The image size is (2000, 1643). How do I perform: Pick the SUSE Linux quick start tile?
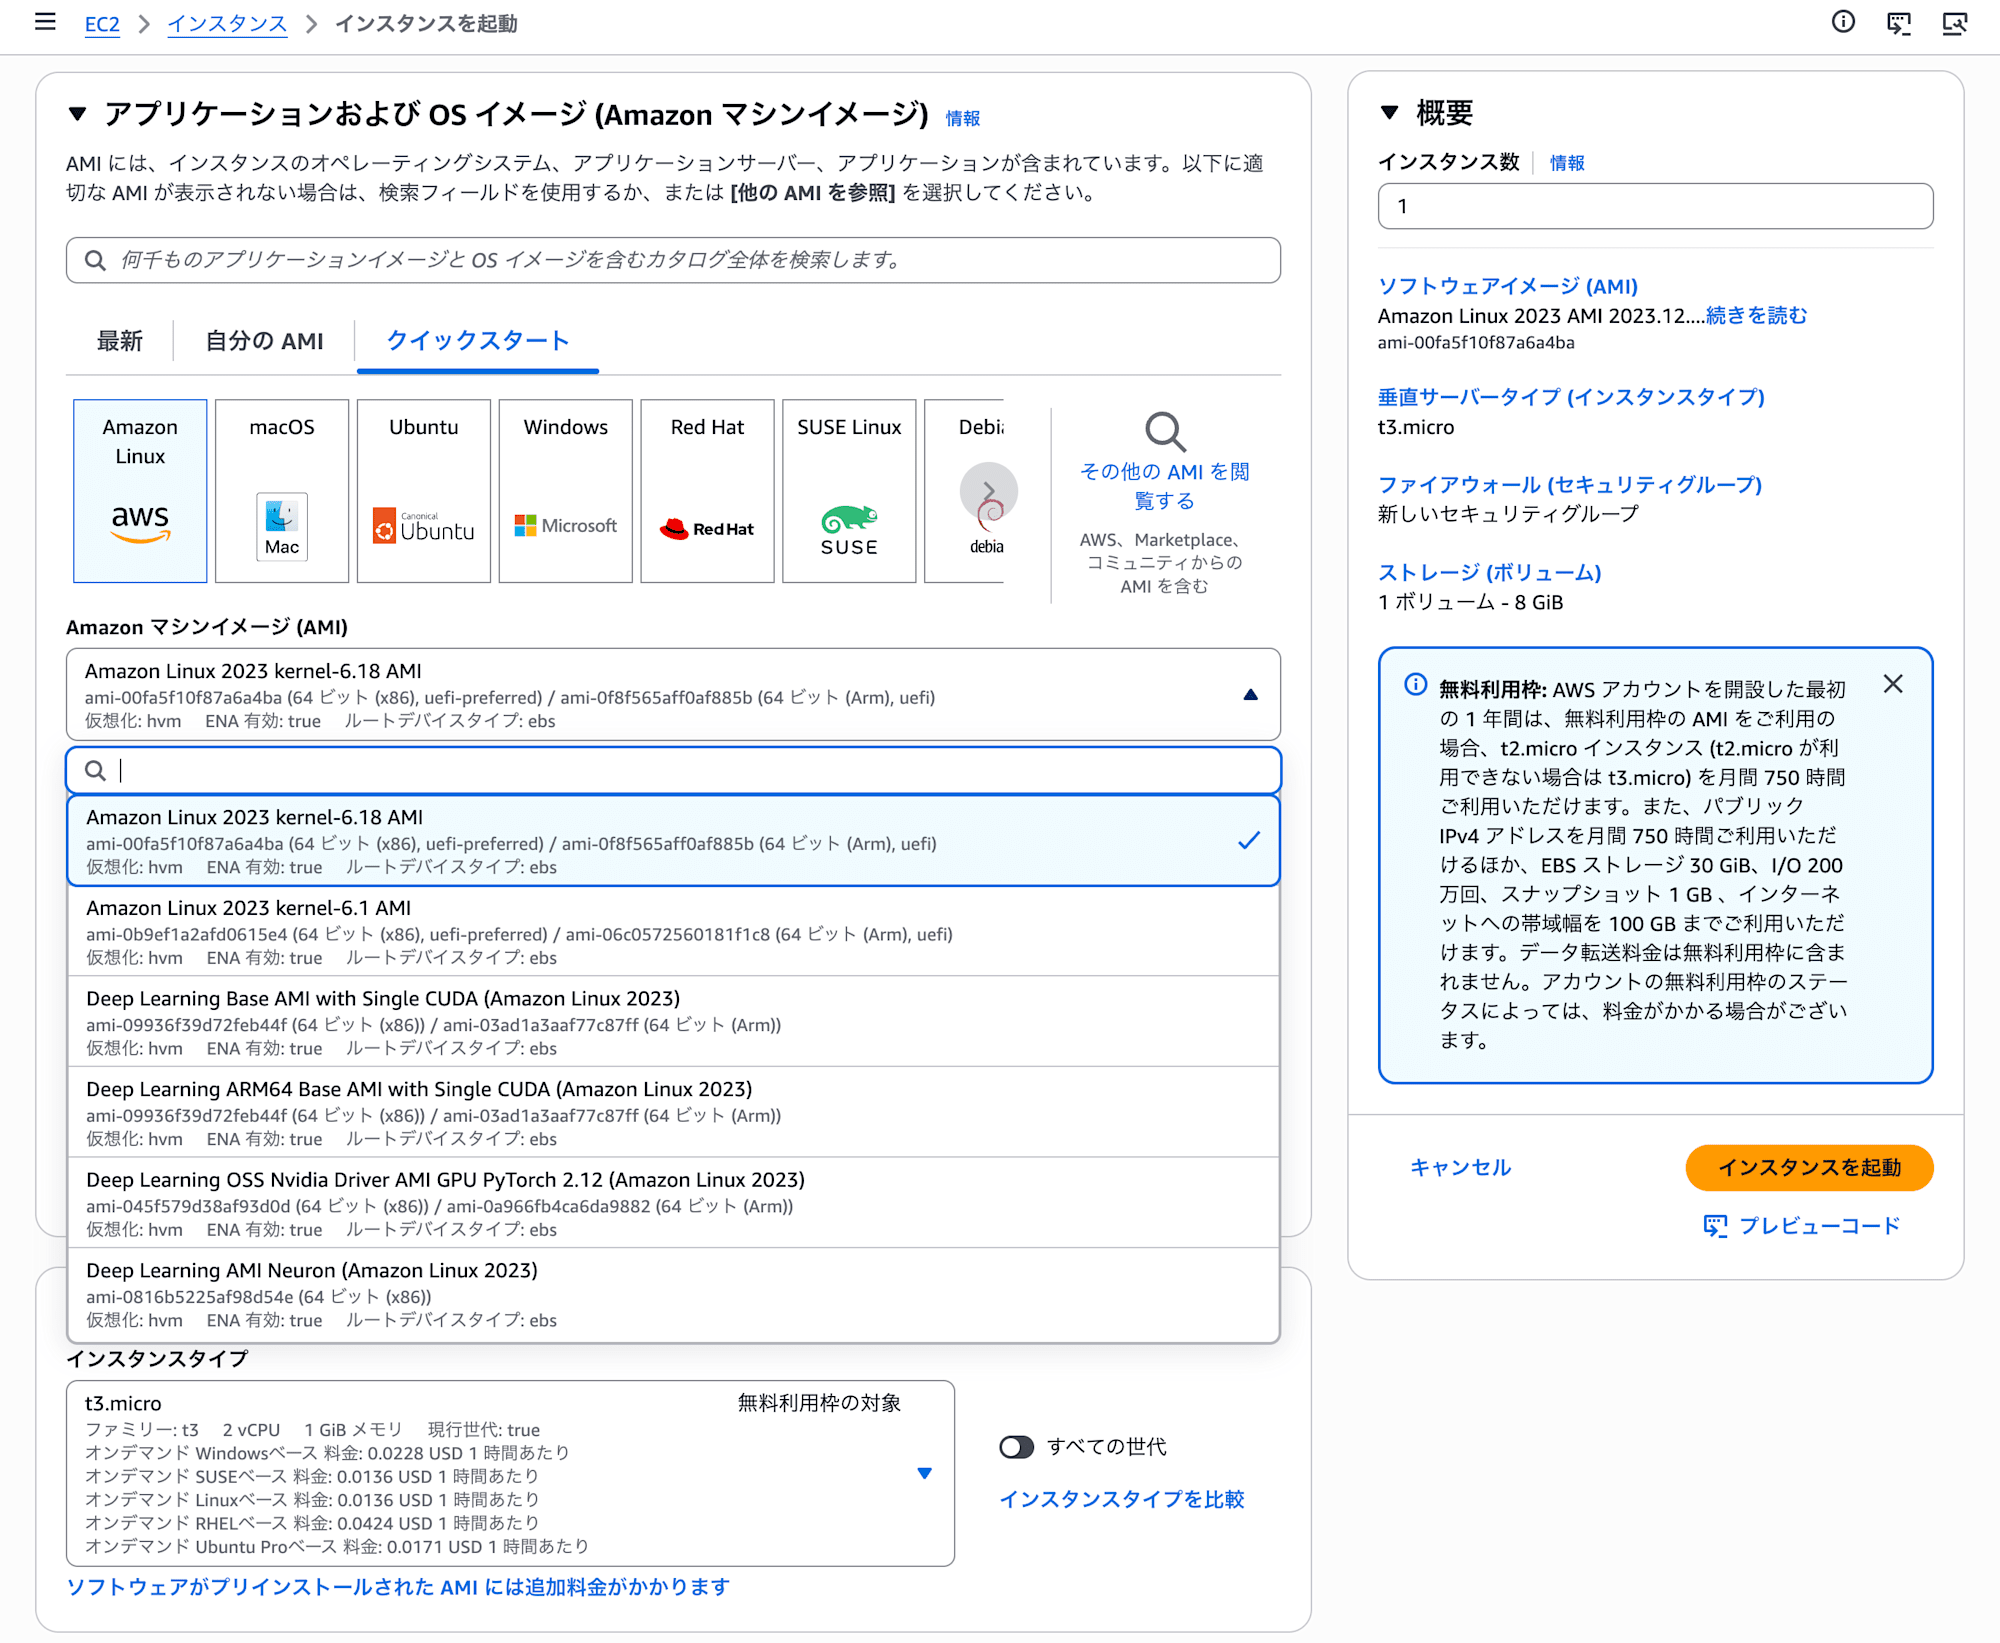click(849, 491)
